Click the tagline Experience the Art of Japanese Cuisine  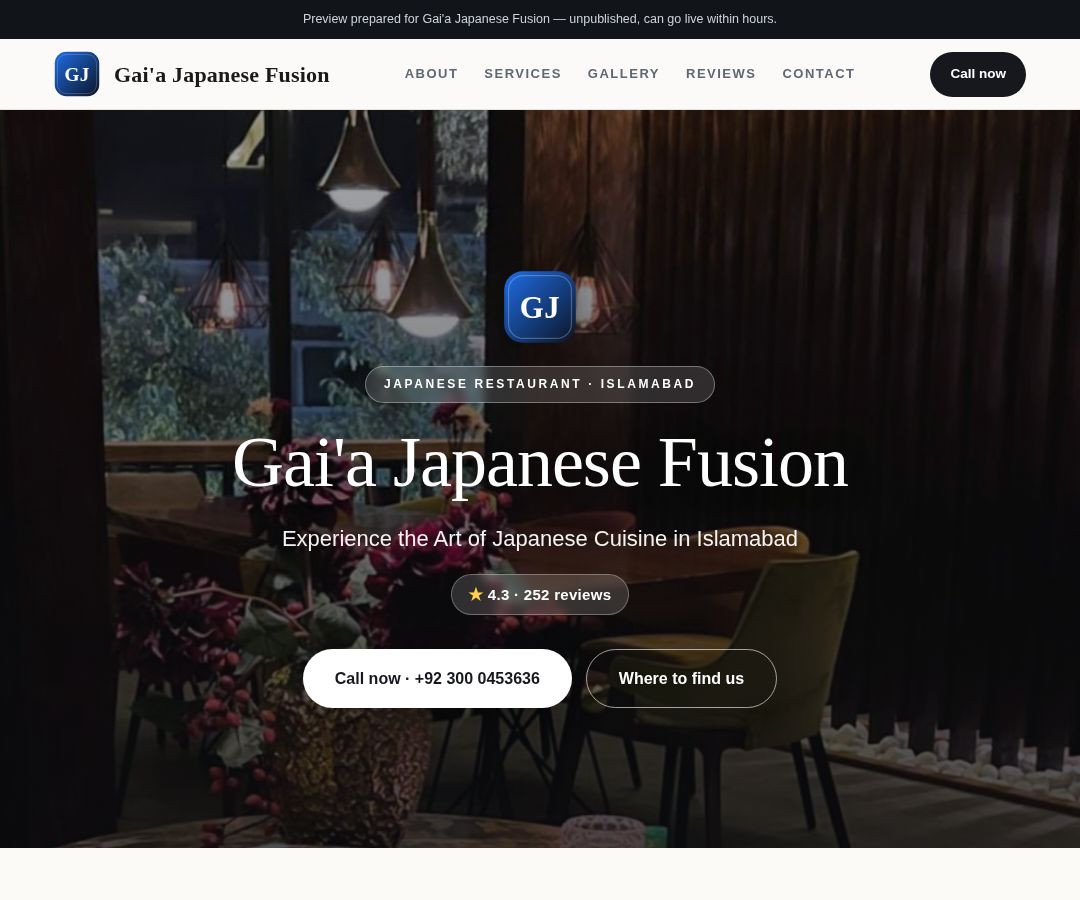pos(540,538)
